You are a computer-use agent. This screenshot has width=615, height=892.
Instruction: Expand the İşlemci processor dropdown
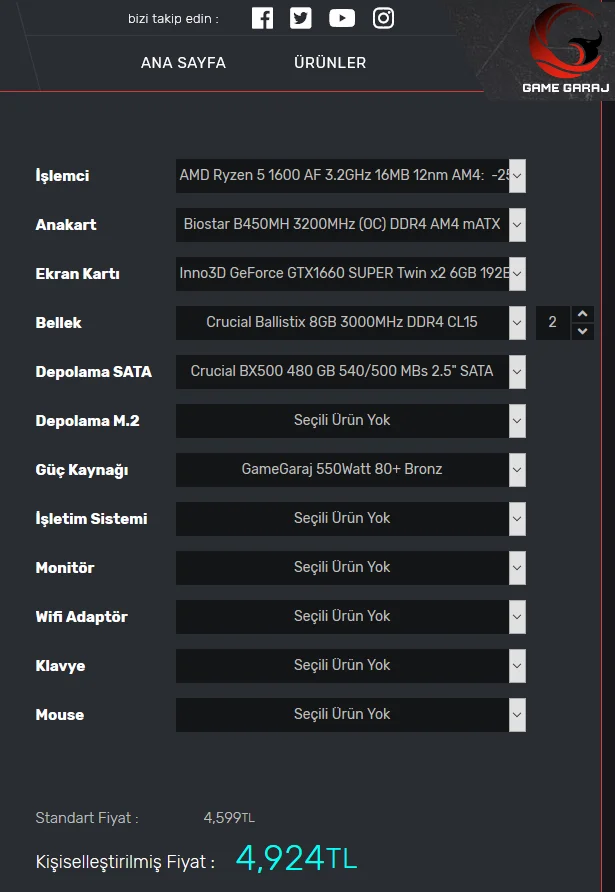click(x=351, y=175)
